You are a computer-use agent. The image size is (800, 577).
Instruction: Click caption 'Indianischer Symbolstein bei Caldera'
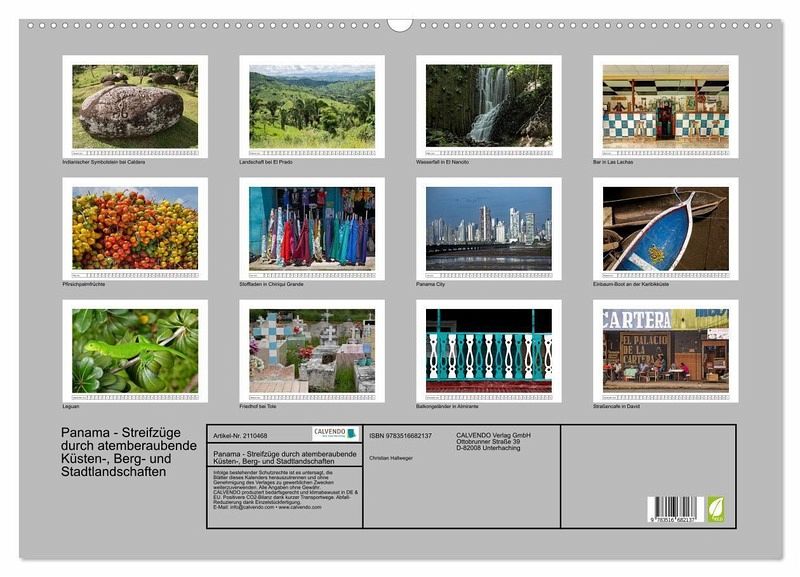click(x=104, y=162)
